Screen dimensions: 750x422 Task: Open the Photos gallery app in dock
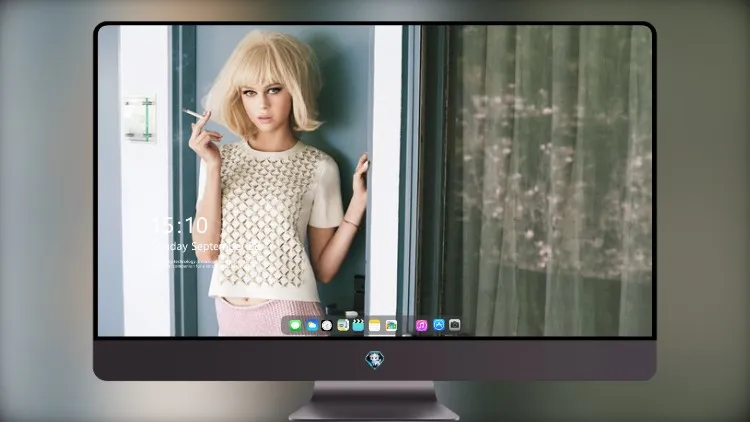(391, 326)
